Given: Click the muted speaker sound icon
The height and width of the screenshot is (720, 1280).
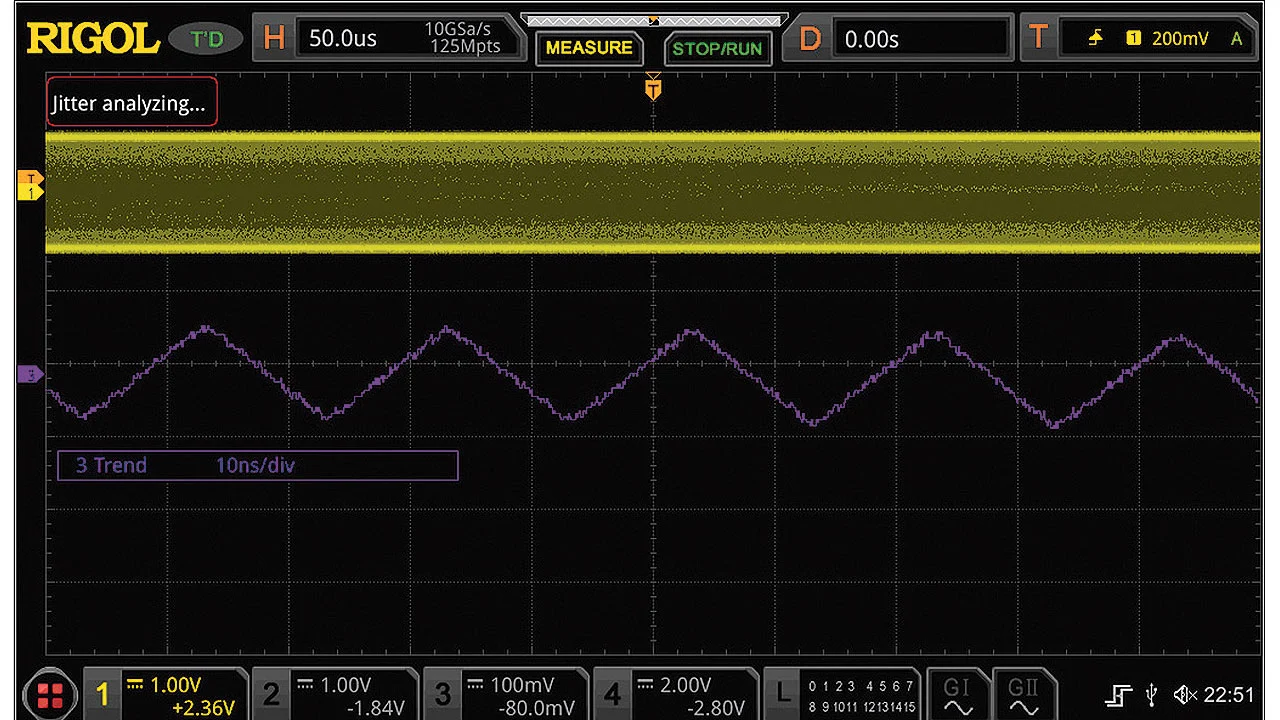Looking at the screenshot, I should [1185, 694].
